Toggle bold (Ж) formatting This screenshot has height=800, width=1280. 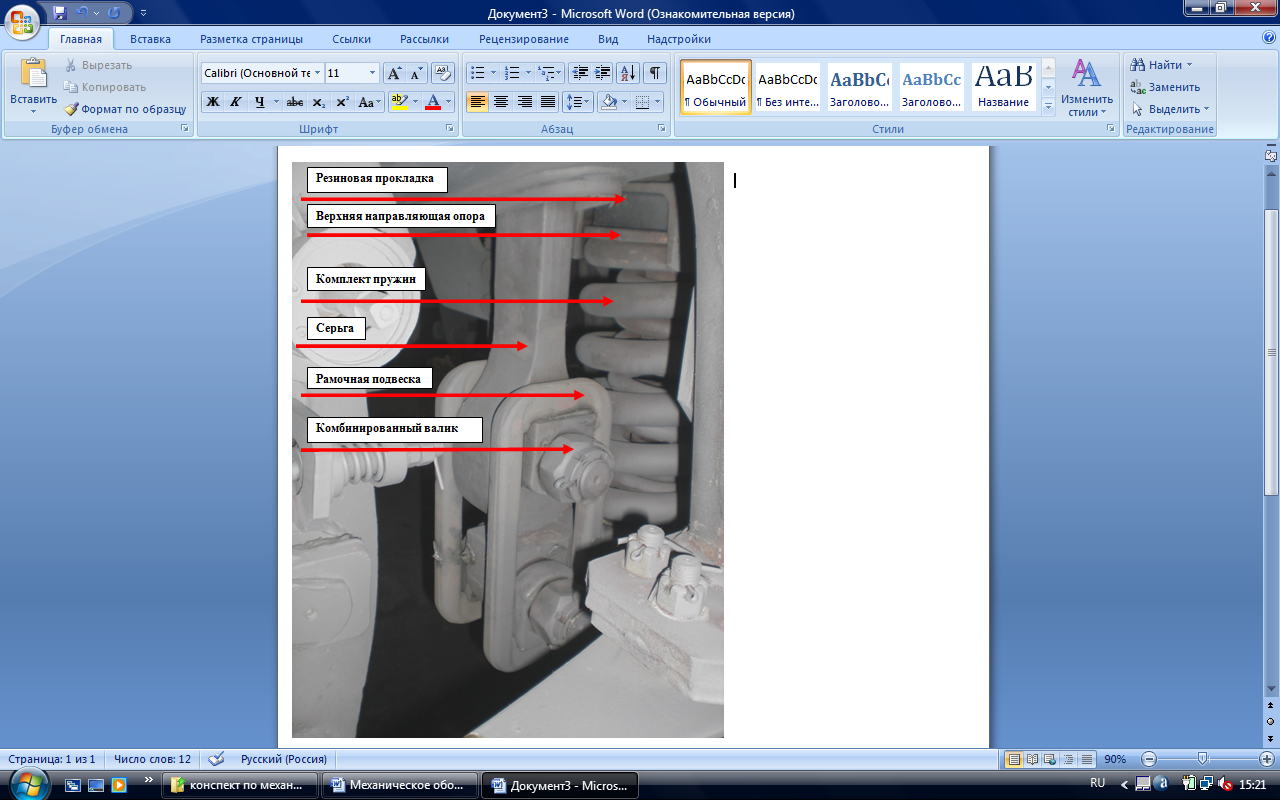pos(213,102)
